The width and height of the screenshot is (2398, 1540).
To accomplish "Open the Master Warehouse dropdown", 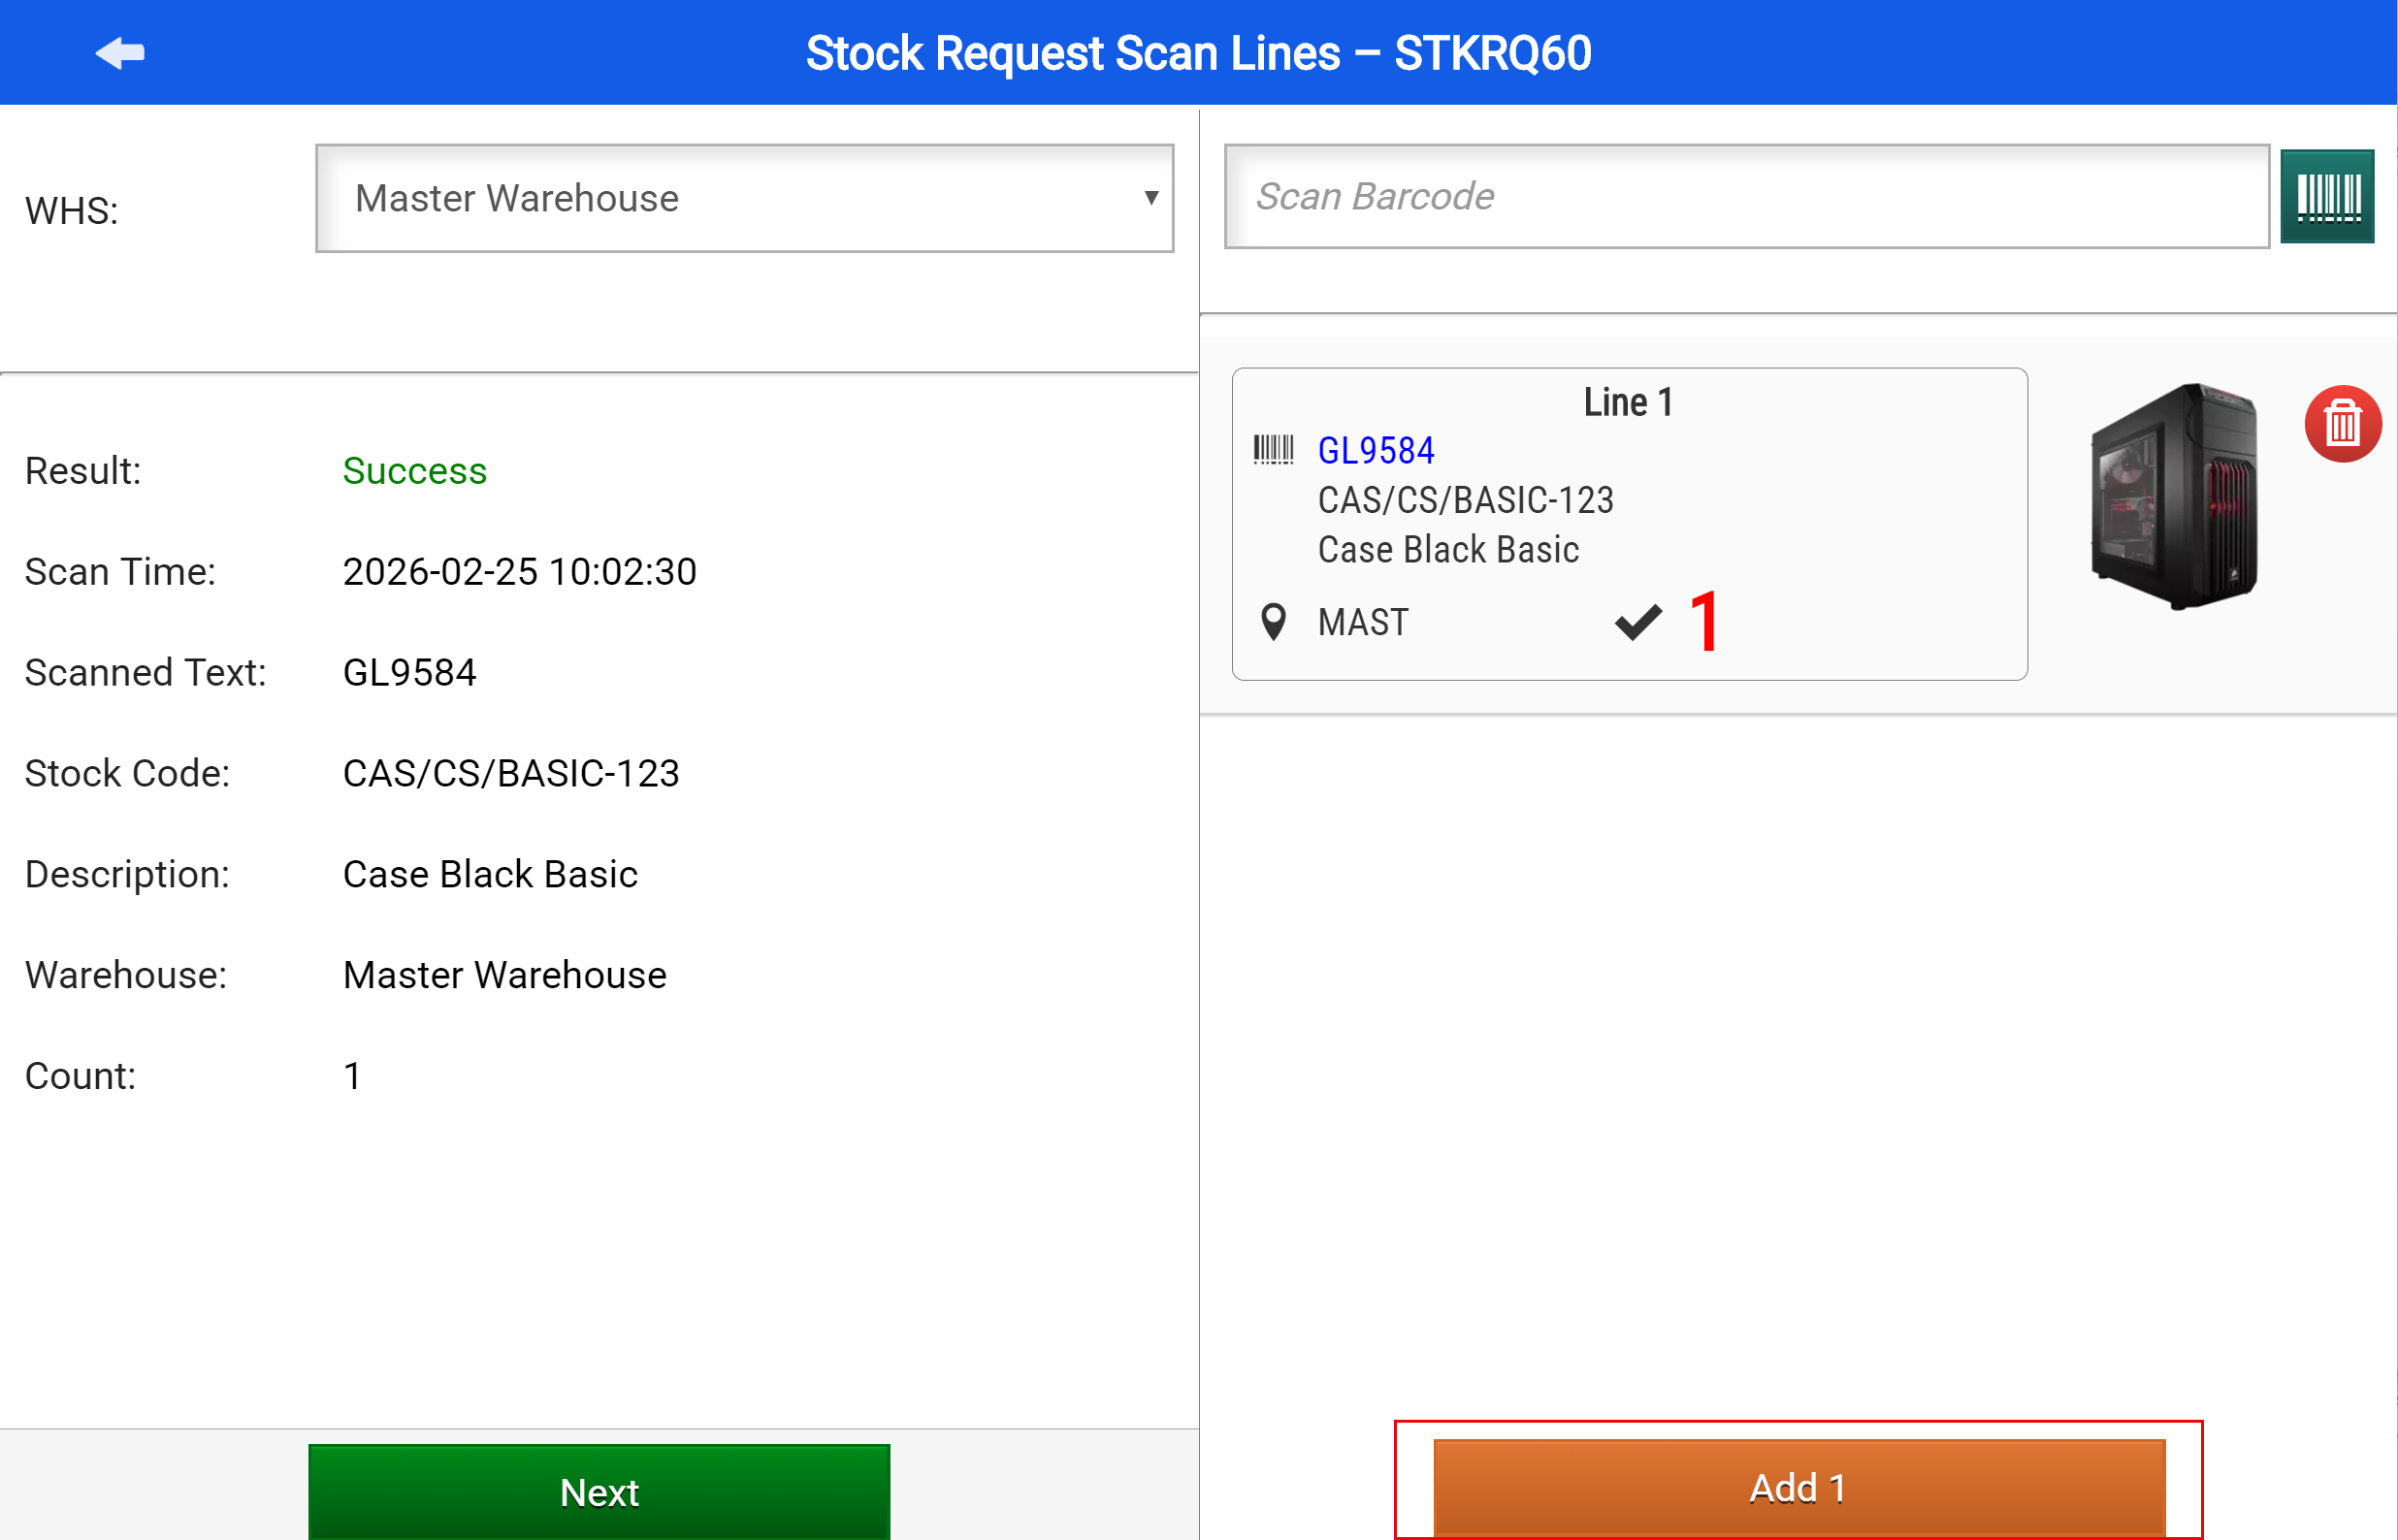I will [744, 198].
